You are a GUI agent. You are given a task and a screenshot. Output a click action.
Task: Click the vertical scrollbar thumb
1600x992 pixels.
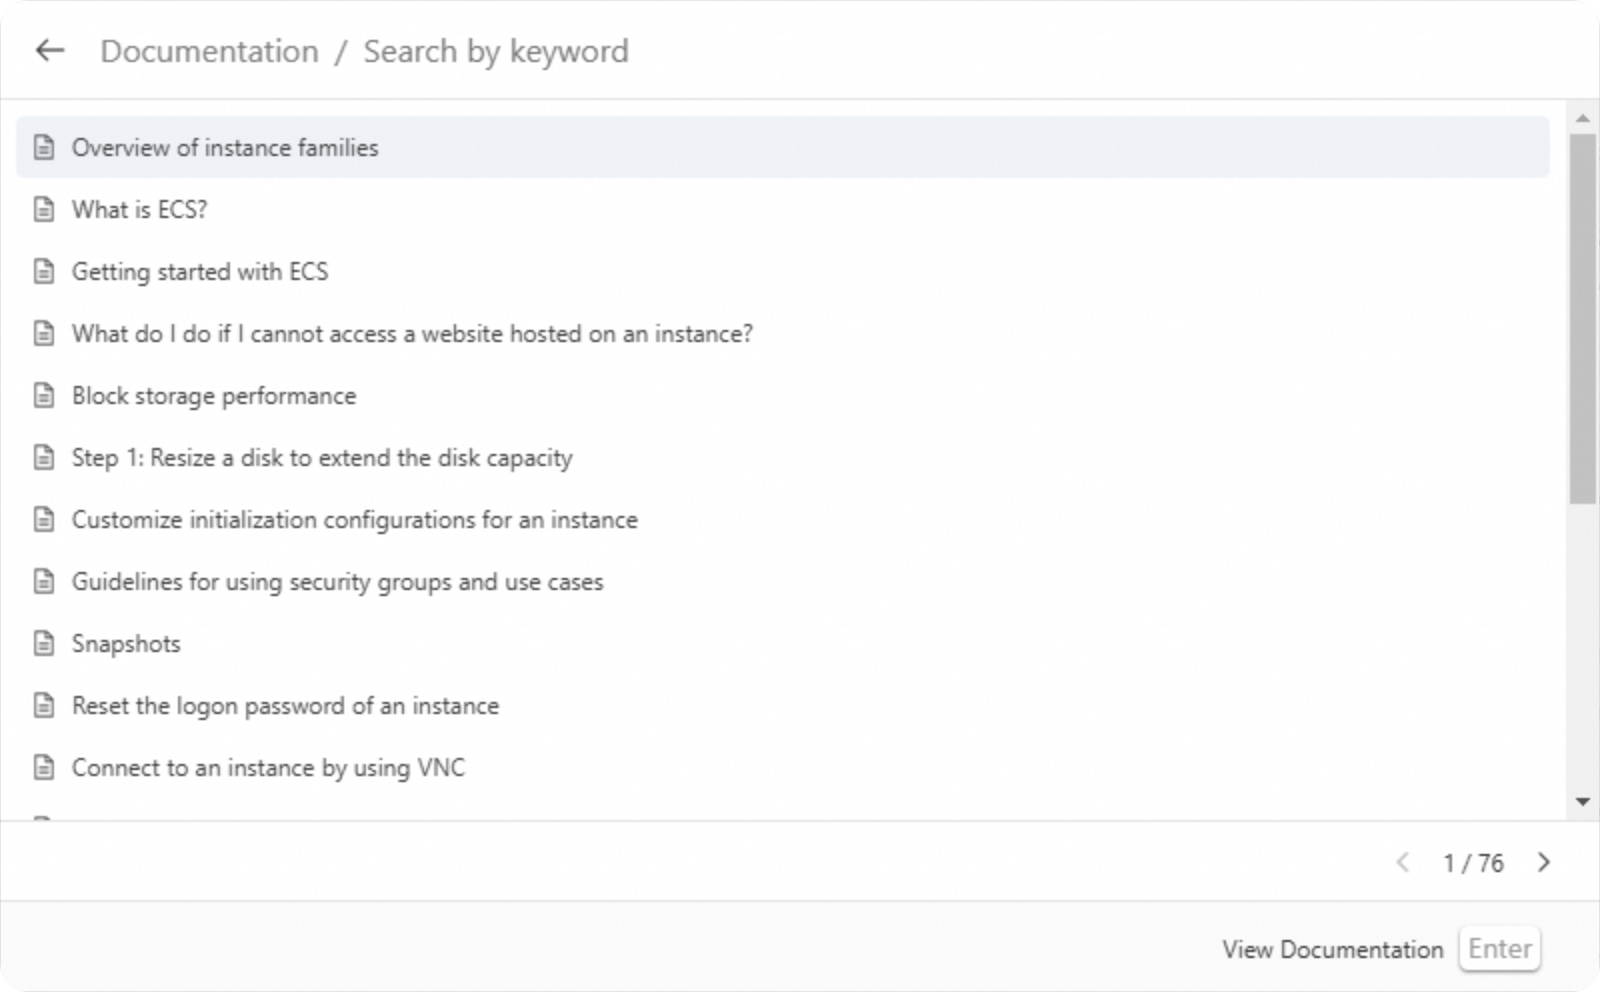point(1582,318)
